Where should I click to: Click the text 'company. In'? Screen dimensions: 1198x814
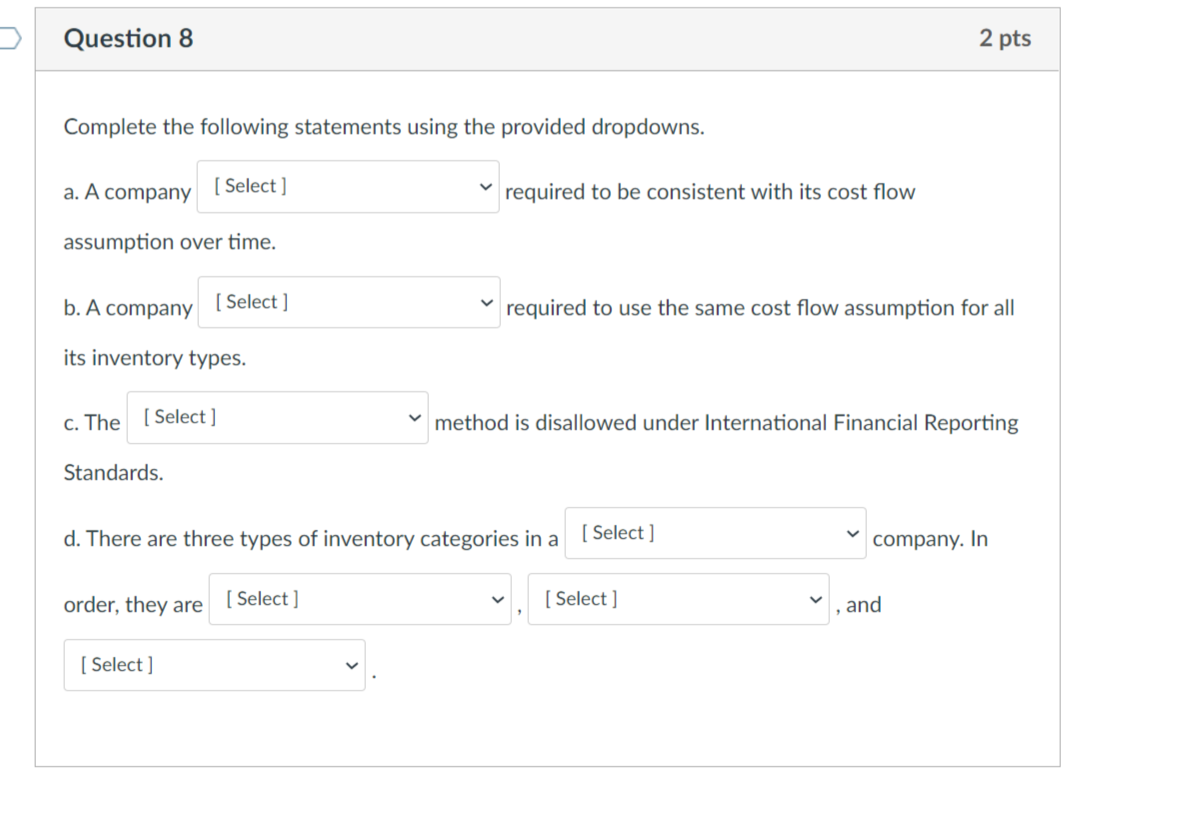(x=930, y=539)
